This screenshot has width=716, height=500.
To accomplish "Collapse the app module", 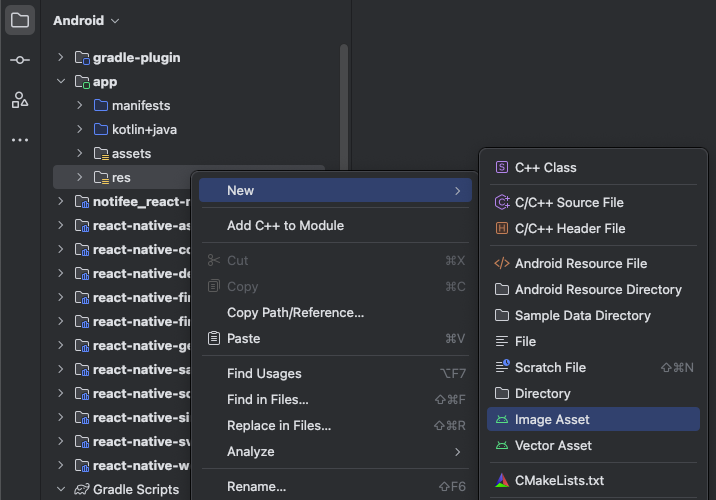I will pos(60,82).
